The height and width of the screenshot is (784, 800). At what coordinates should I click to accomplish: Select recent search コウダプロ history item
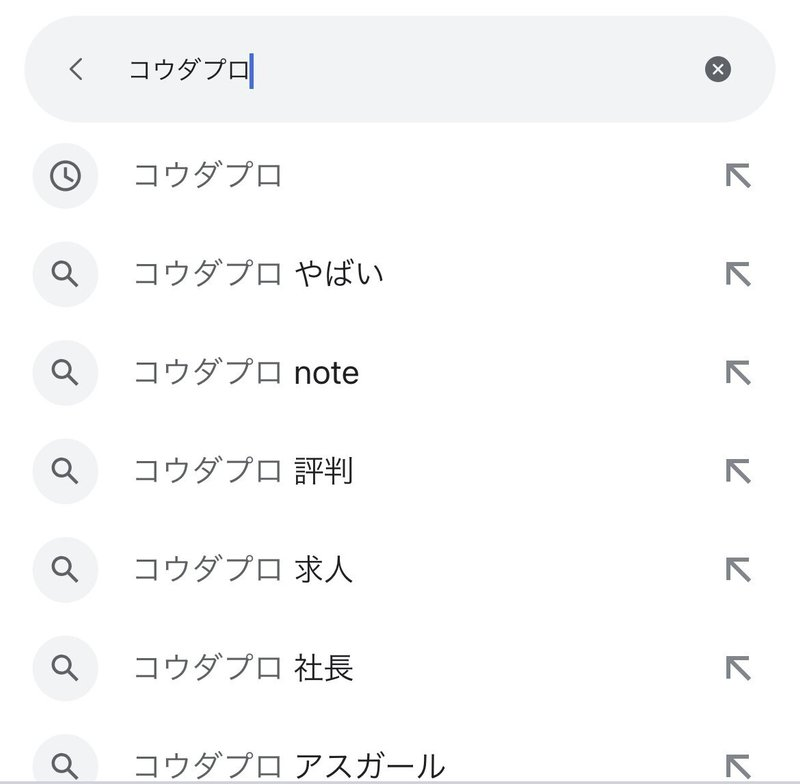[x=208, y=176]
